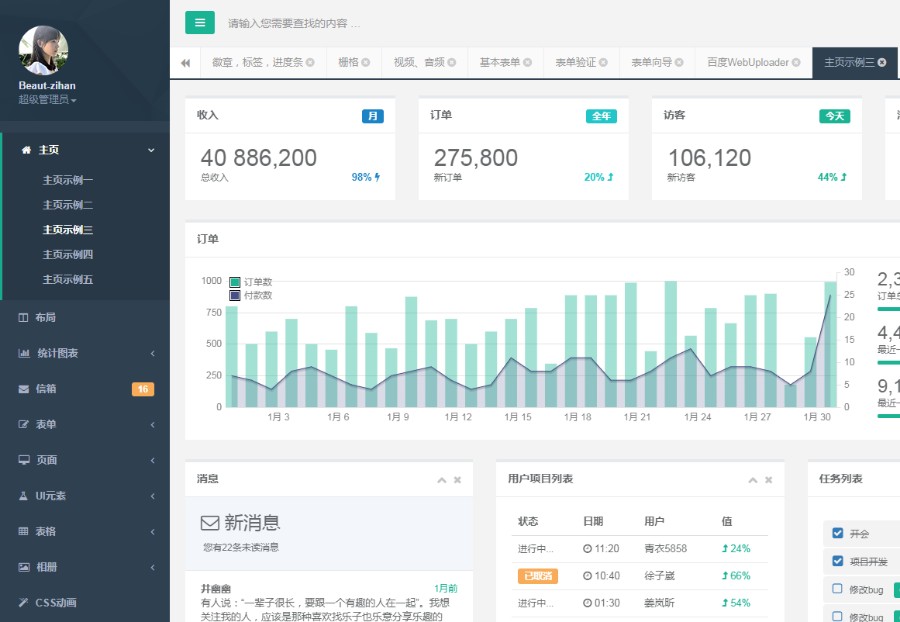Screen dimensions: 900x622
Task: Collapse the 消息 panel with chevron
Action: click(x=441, y=480)
